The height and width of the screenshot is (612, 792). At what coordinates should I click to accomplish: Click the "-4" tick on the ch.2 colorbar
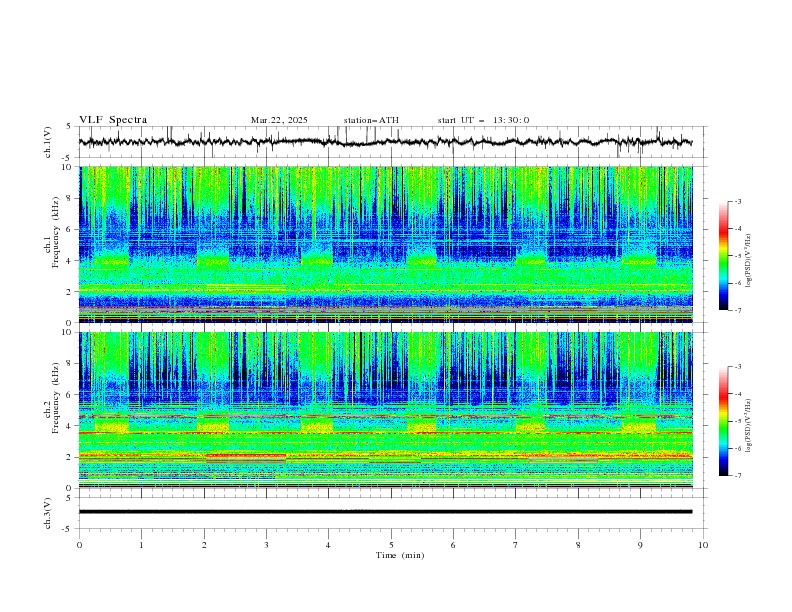point(737,394)
